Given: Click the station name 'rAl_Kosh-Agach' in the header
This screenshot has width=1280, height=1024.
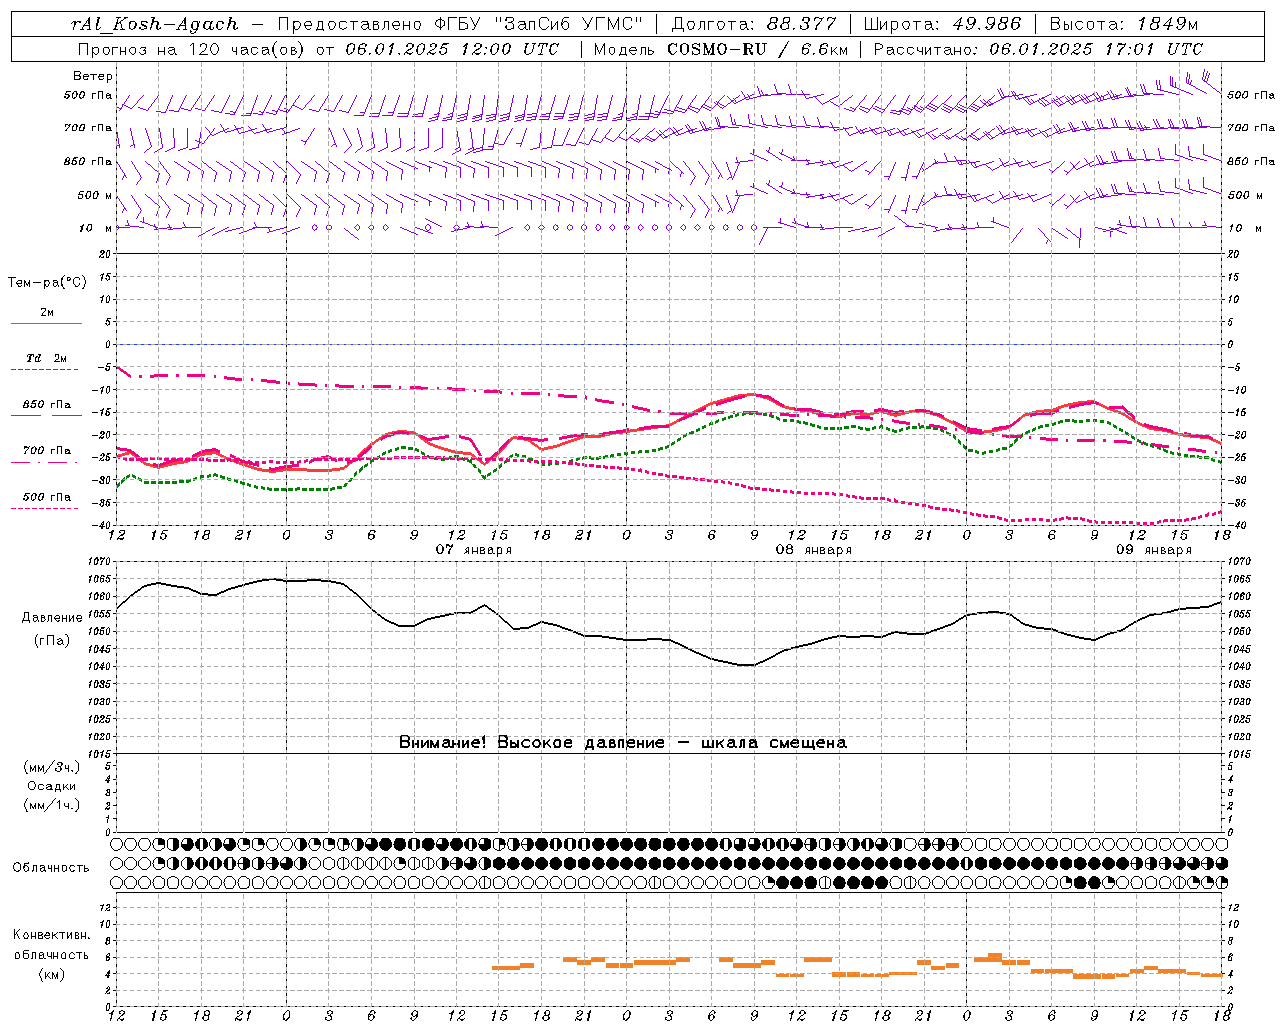Looking at the screenshot, I should 155,24.
